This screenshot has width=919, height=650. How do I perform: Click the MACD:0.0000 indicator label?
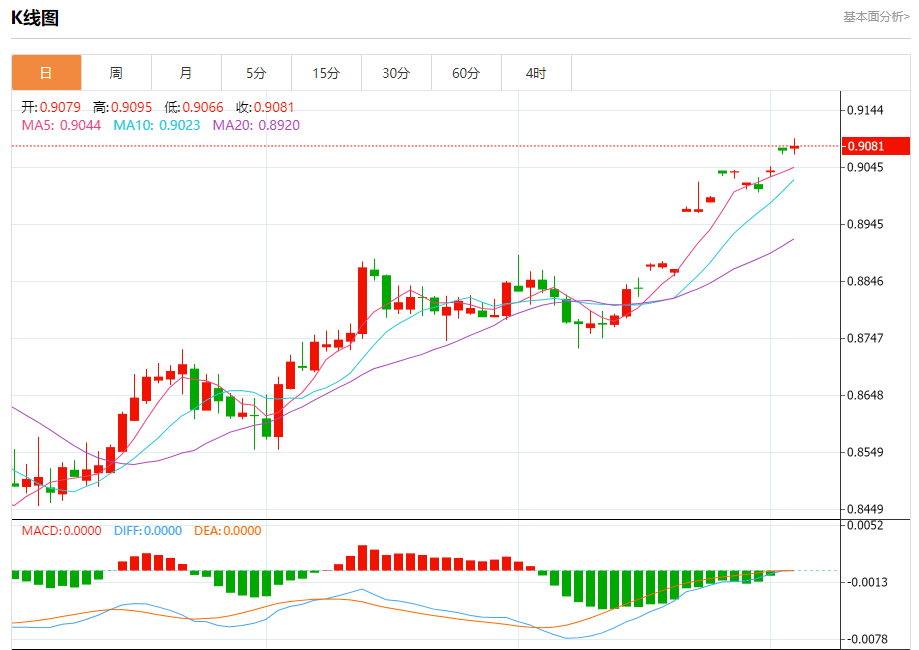62,531
